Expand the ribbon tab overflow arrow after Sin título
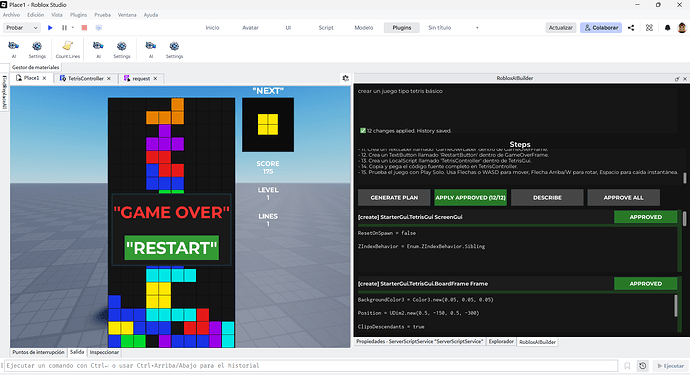The image size is (690, 386). (x=477, y=28)
